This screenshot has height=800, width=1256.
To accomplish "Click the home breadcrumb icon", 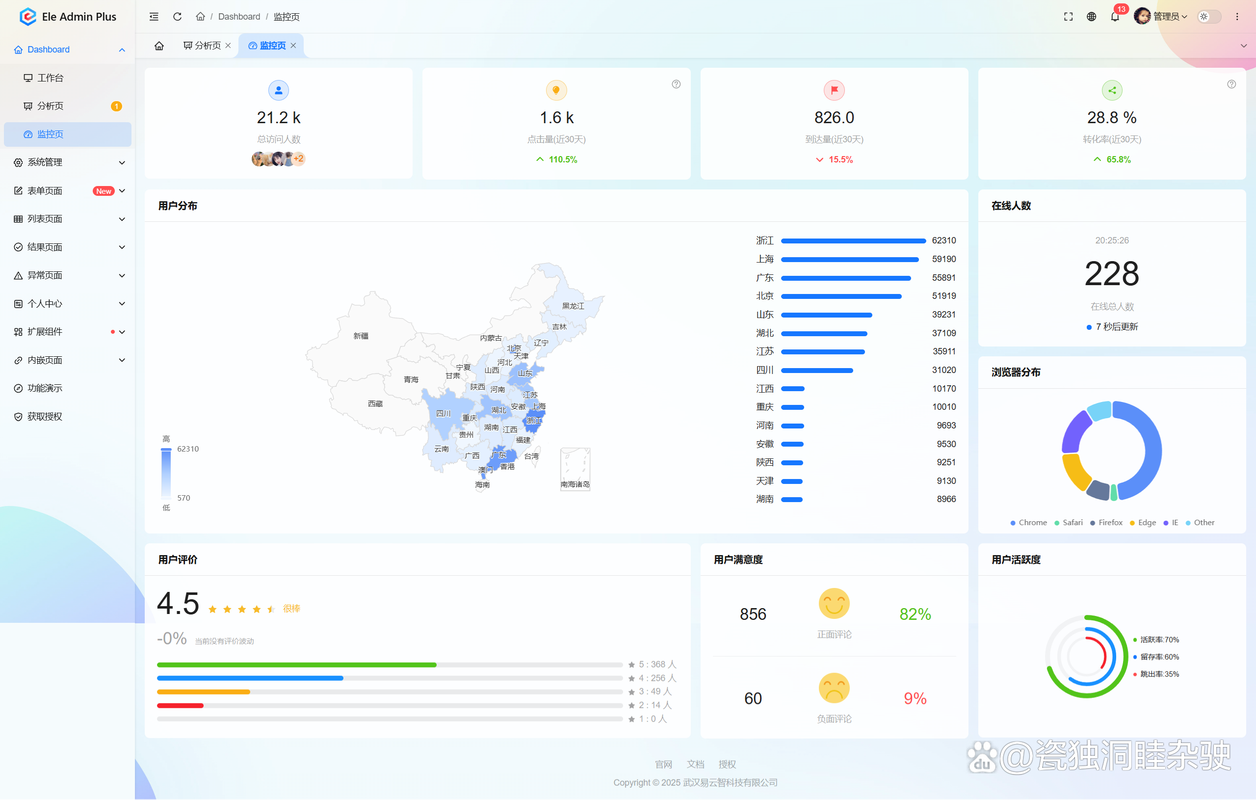I will (x=200, y=16).
